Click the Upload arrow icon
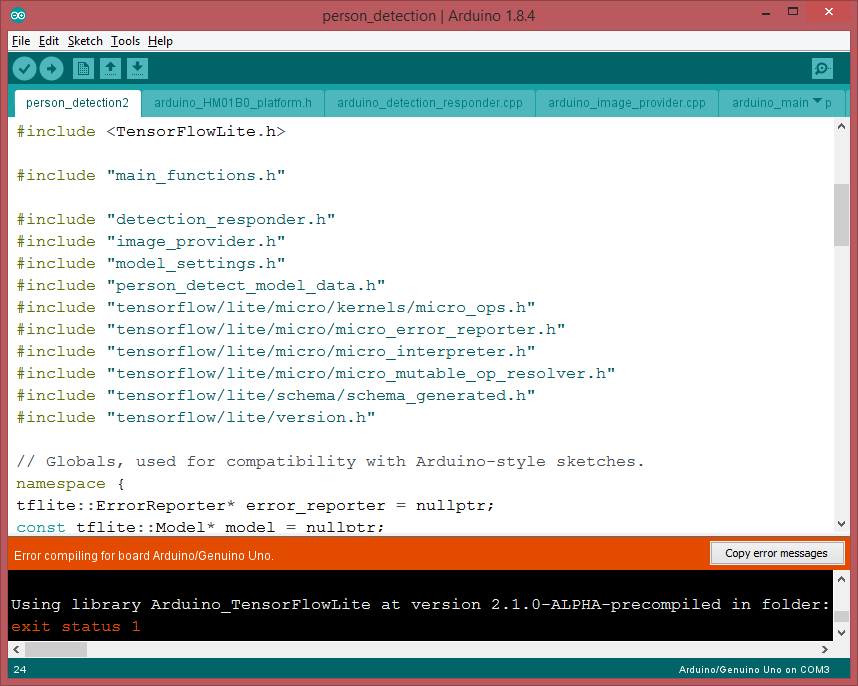Viewport: 858px width, 686px height. [x=51, y=69]
